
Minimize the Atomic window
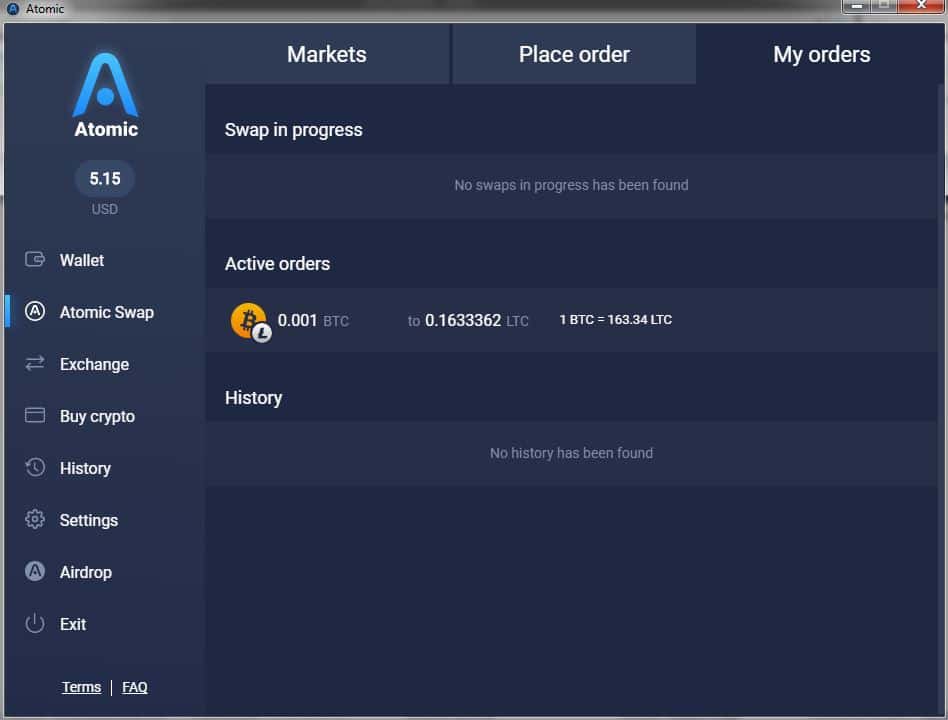856,6
